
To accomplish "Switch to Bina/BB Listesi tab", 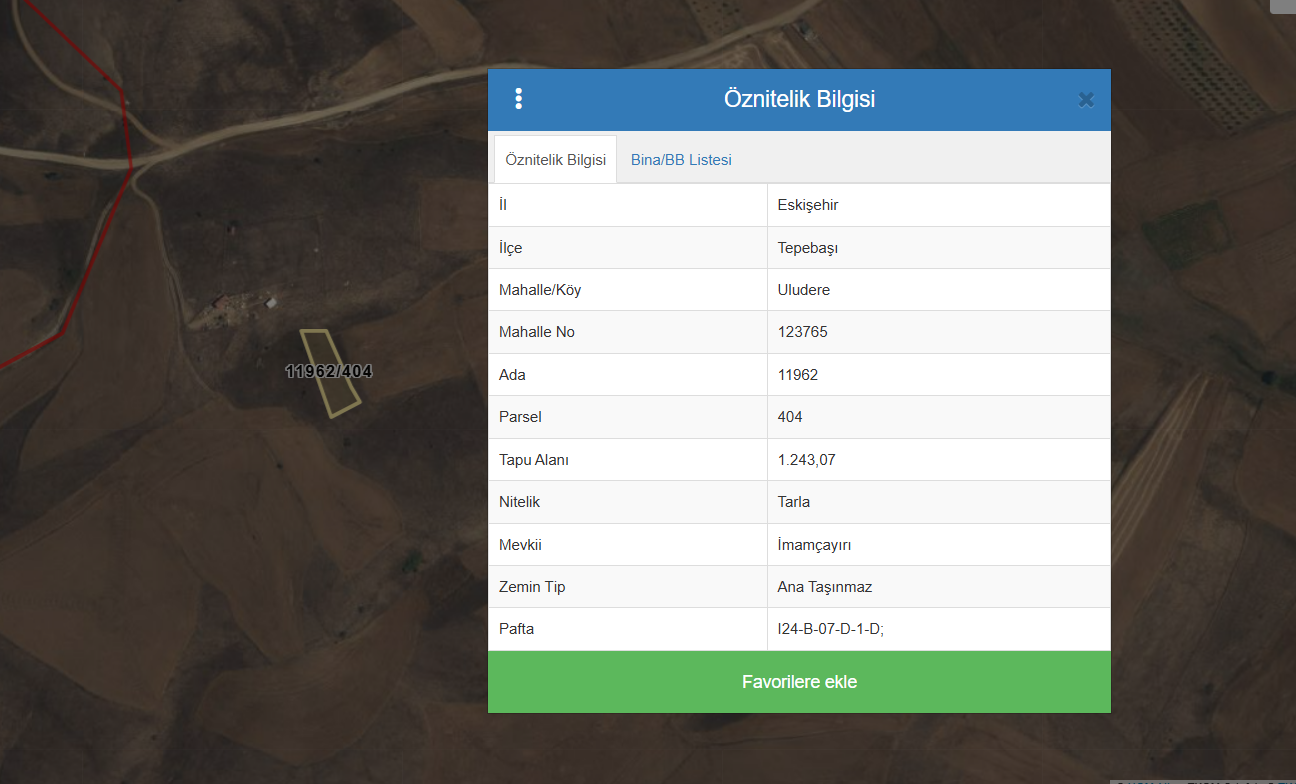I will coord(681,160).
